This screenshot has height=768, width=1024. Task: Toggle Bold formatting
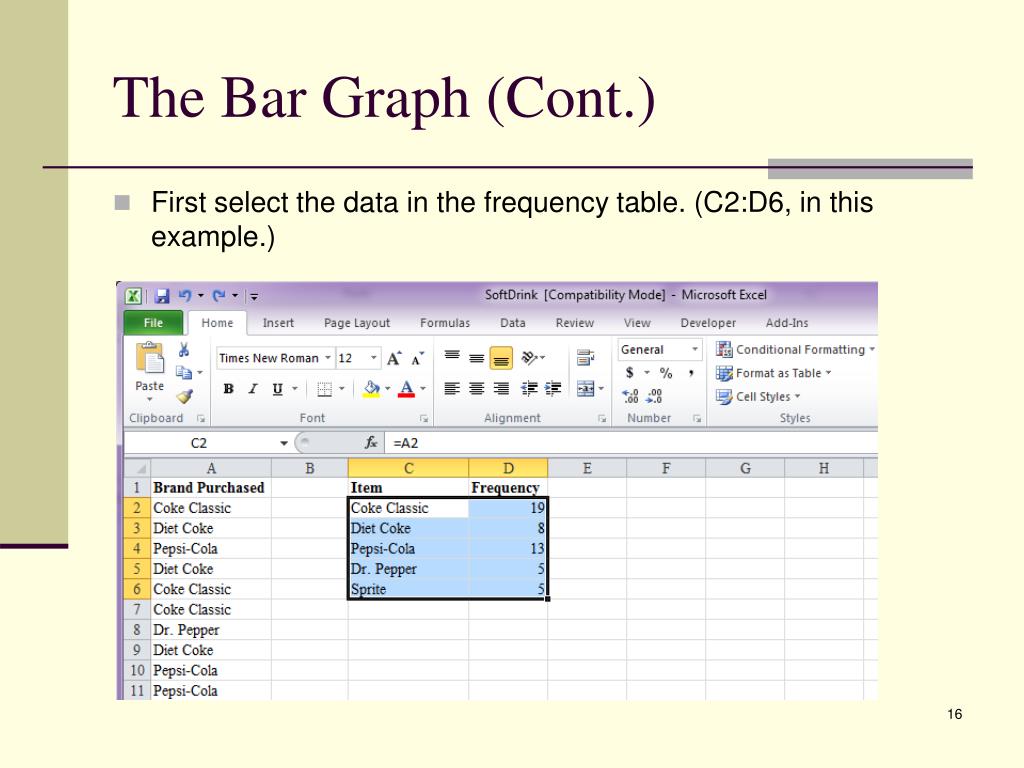point(229,389)
